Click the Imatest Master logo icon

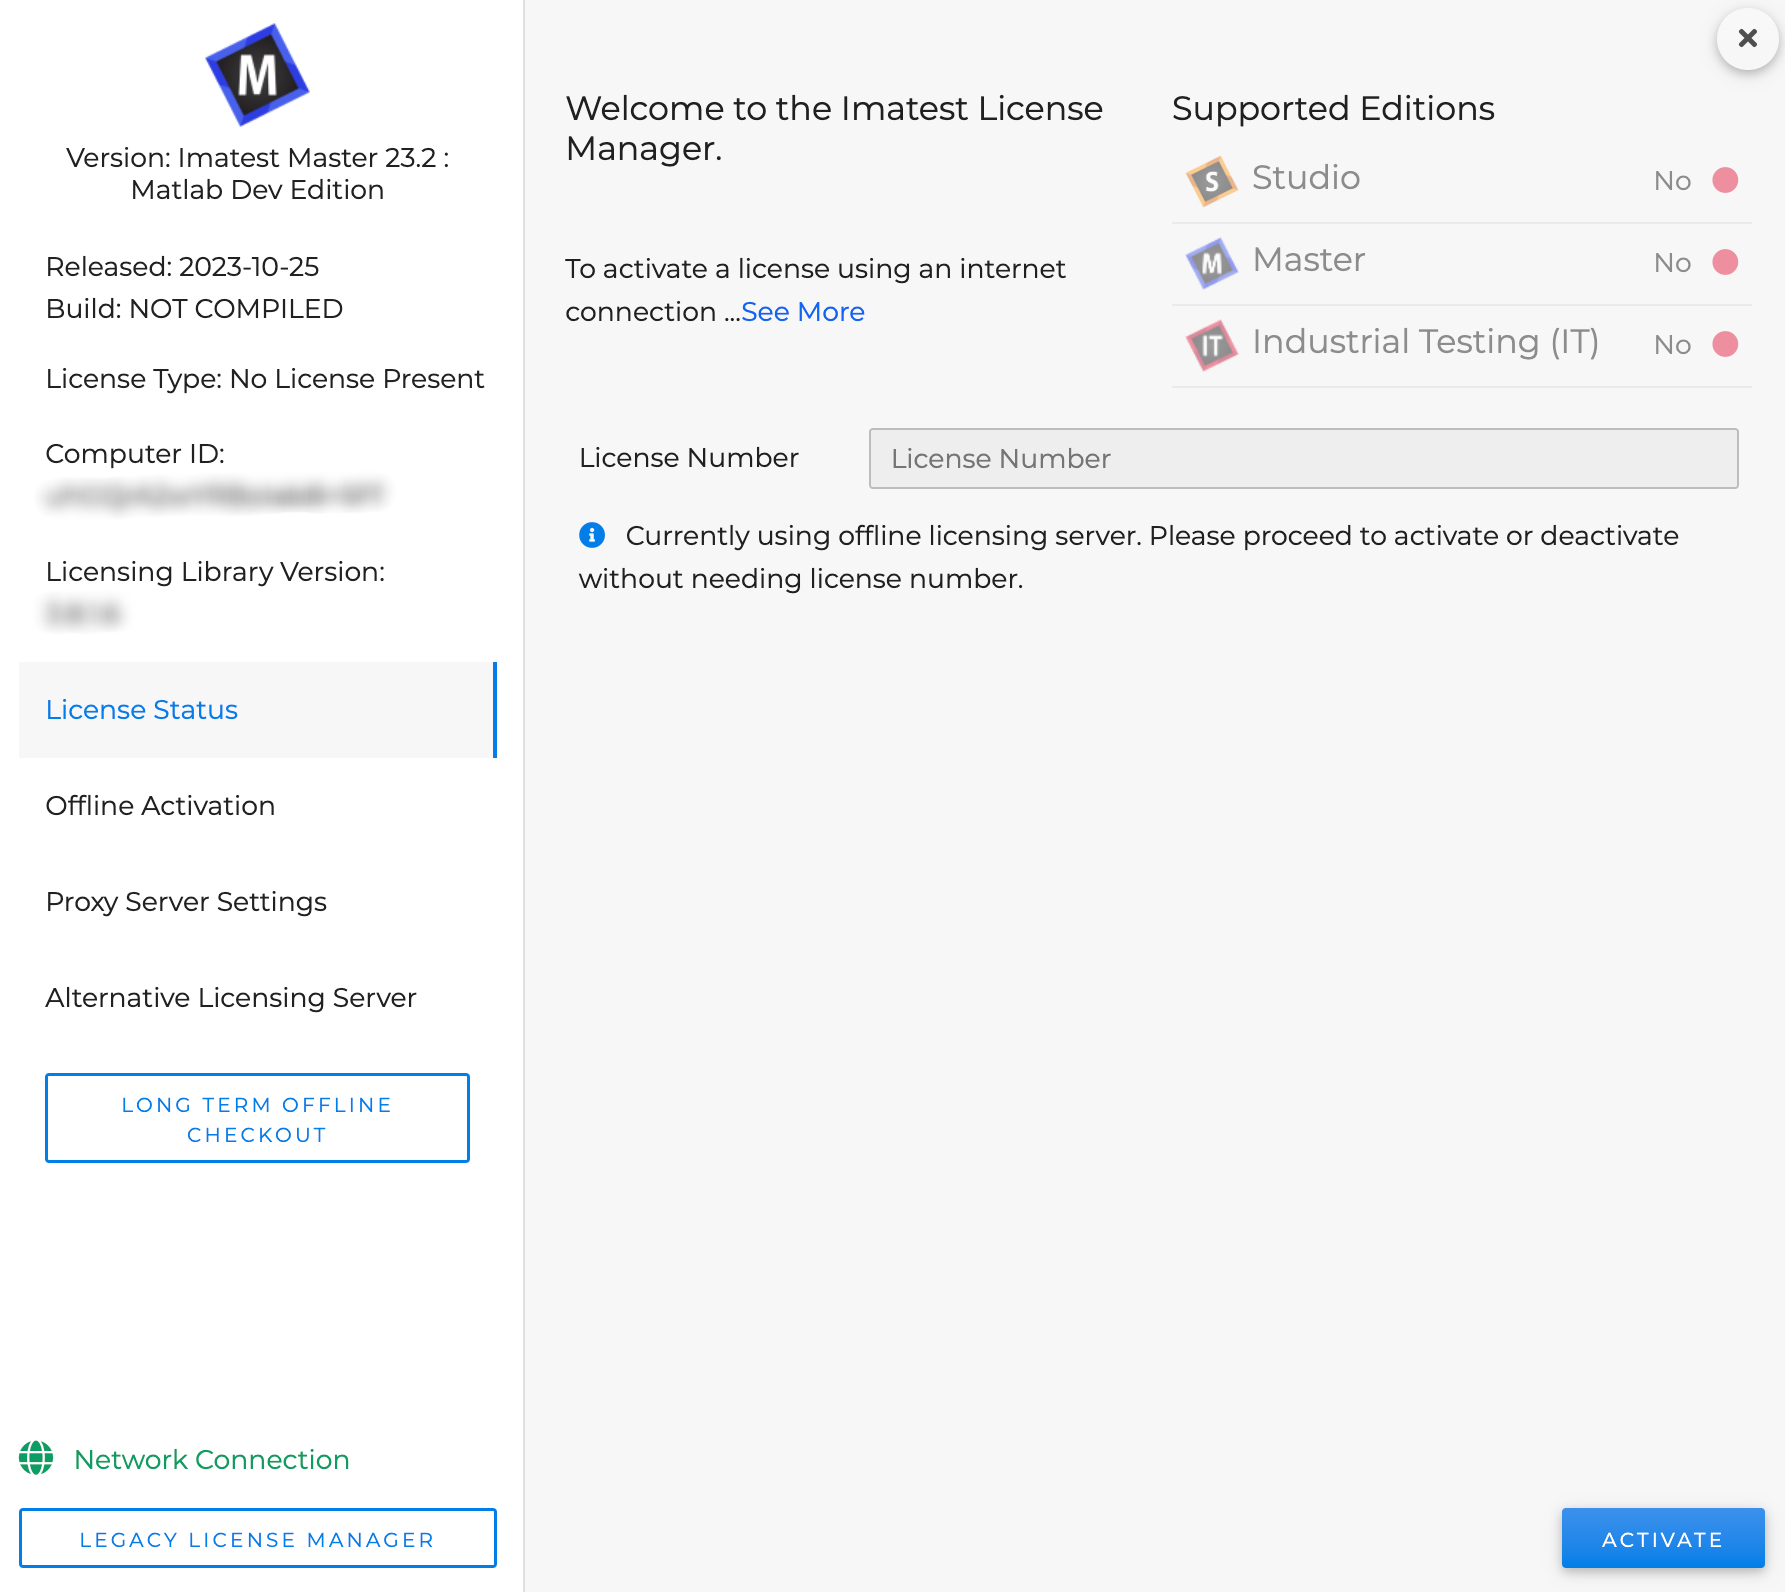coord(257,75)
